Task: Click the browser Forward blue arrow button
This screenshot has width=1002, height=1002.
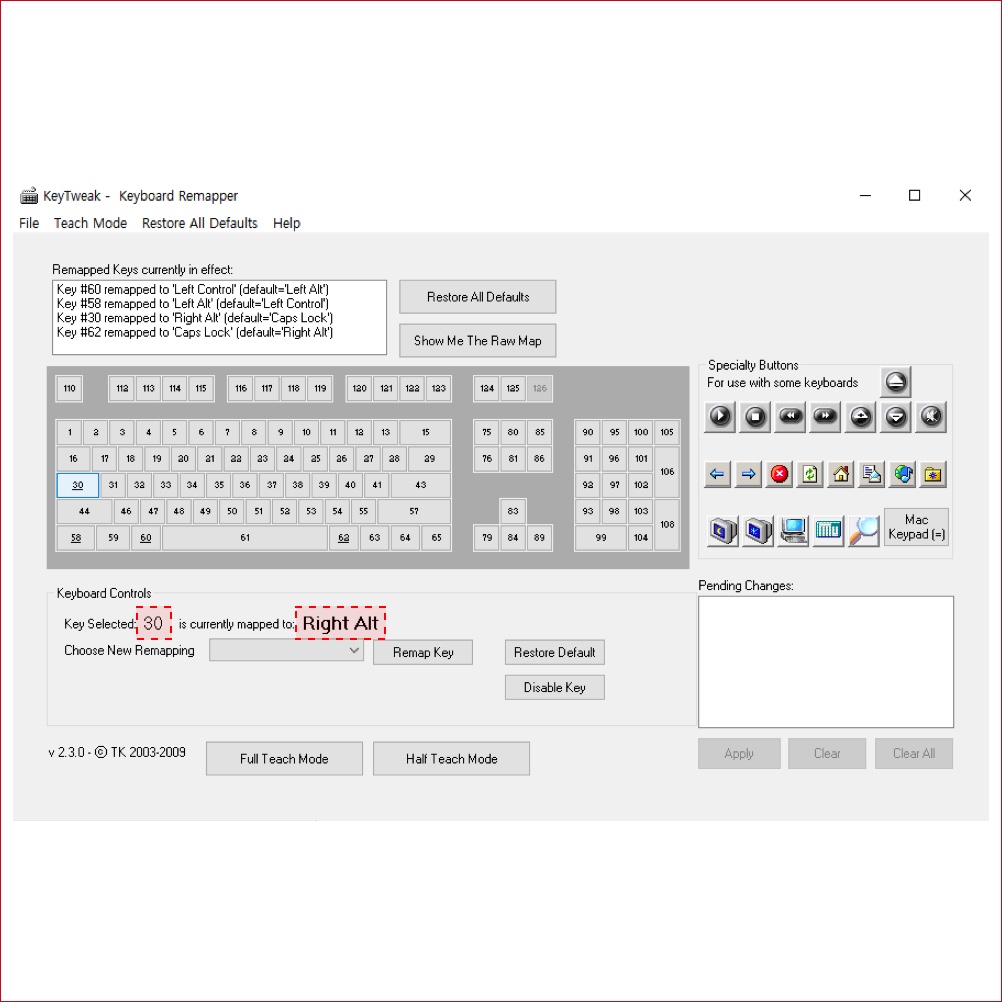Action: coord(748,474)
